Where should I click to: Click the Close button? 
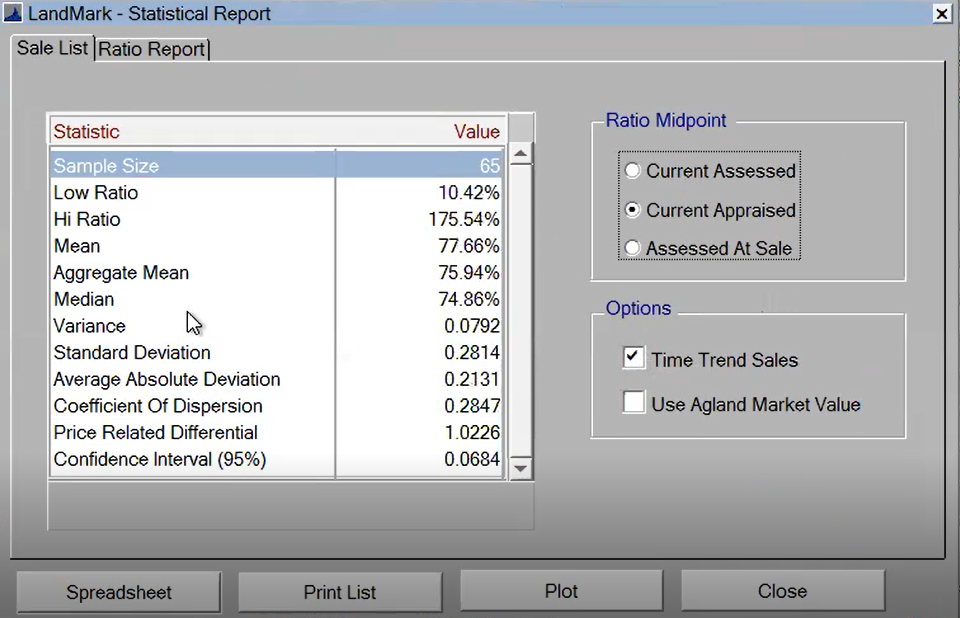(x=782, y=591)
